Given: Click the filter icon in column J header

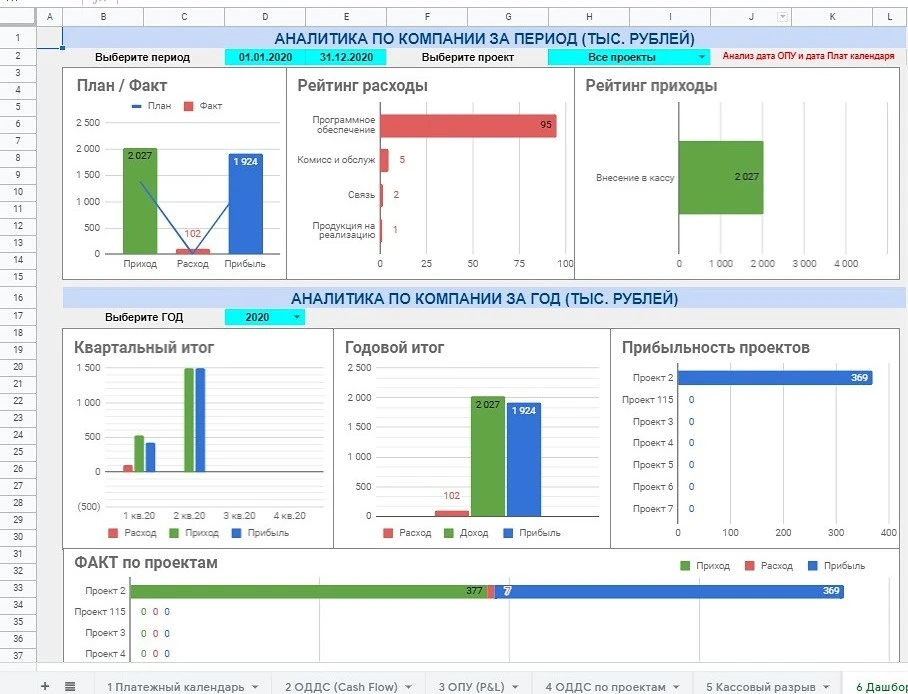Looking at the screenshot, I should pyautogui.click(x=782, y=16).
